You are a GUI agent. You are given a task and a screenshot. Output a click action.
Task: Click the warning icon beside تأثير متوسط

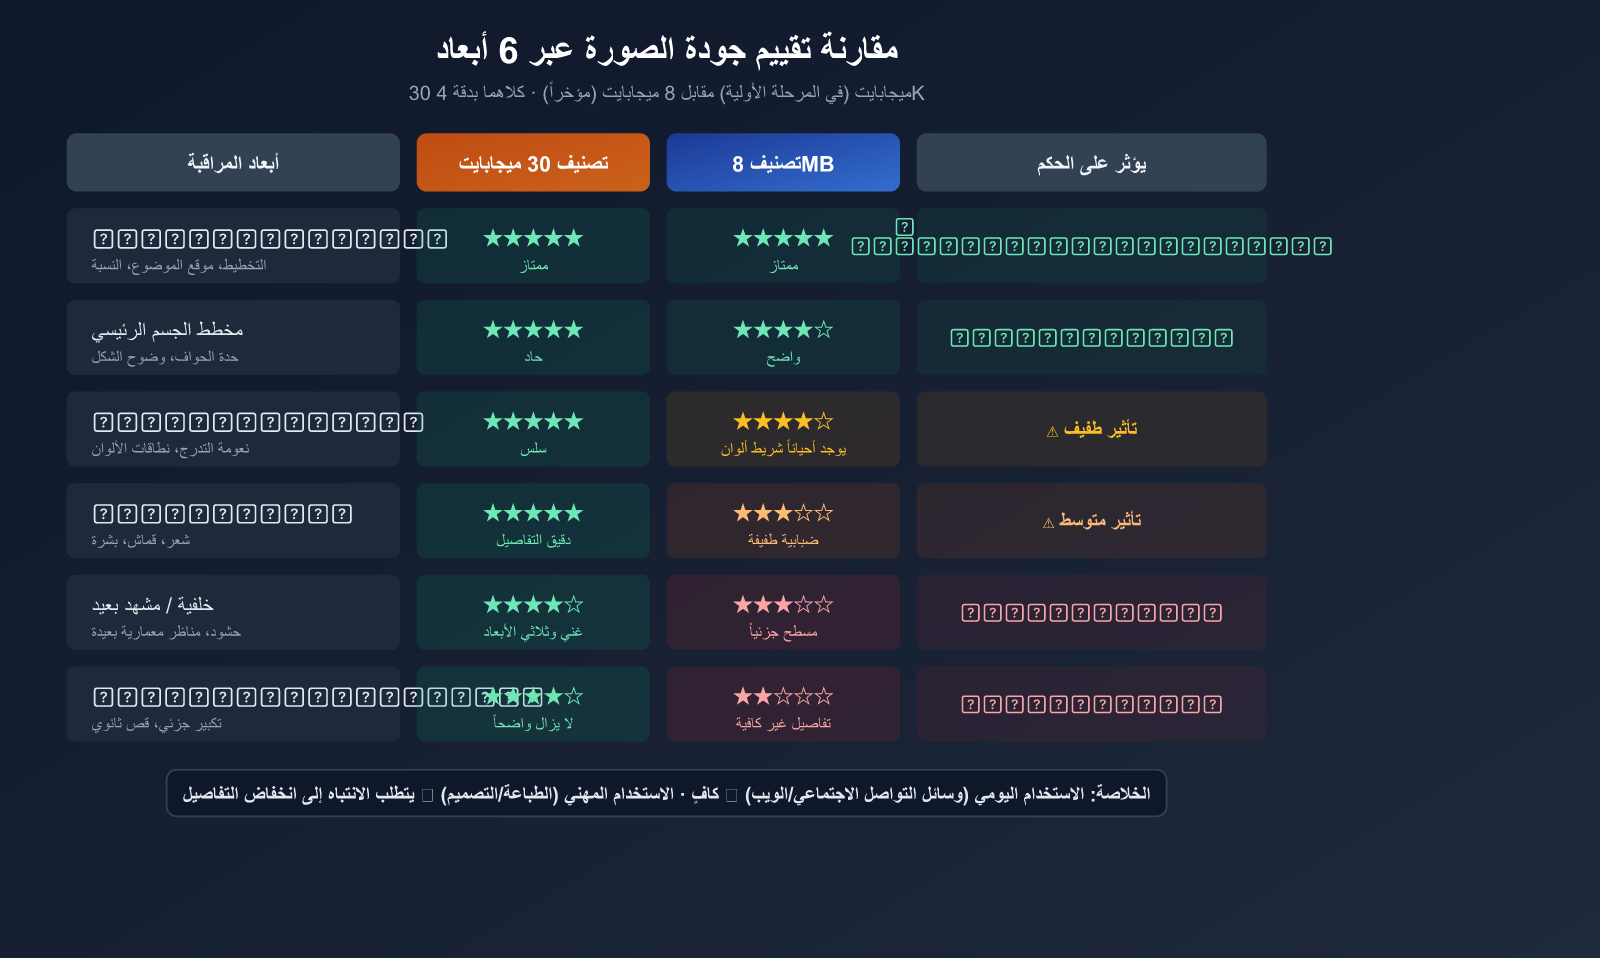click(1048, 523)
